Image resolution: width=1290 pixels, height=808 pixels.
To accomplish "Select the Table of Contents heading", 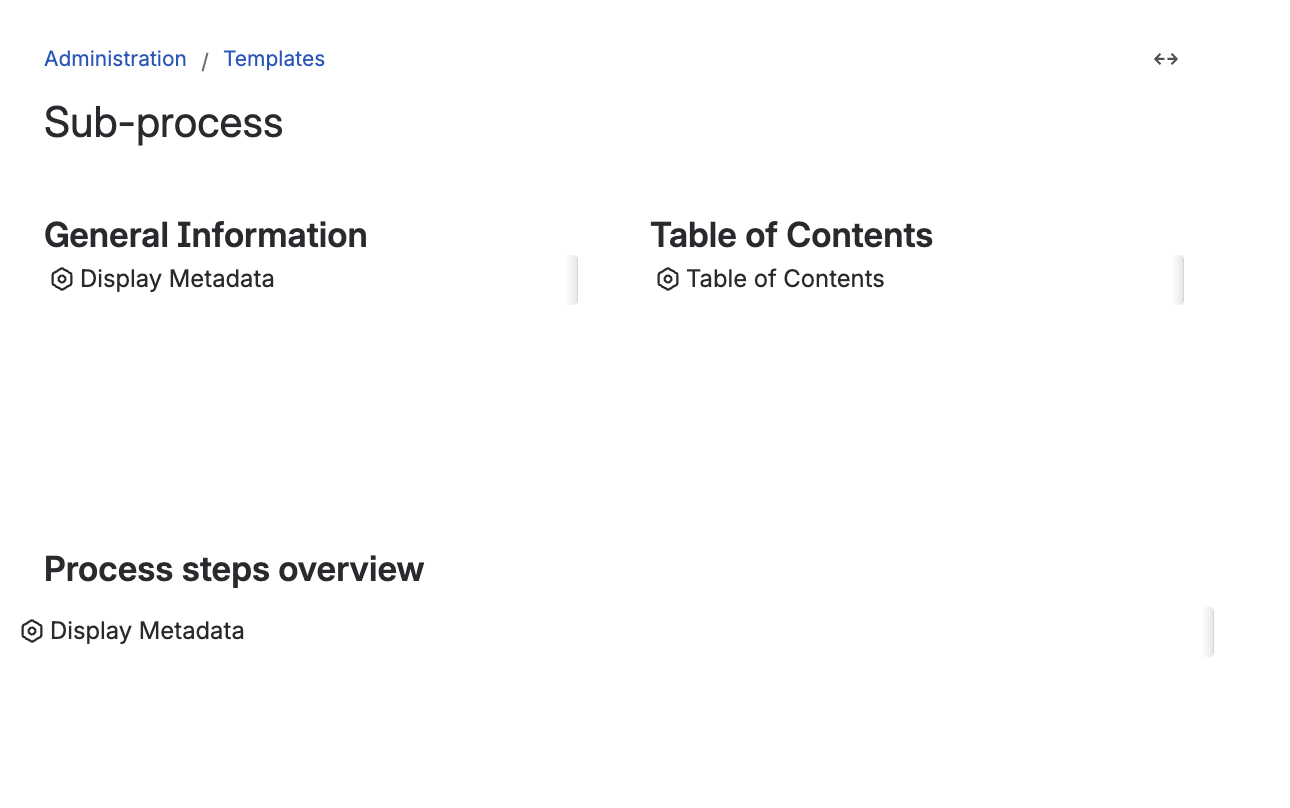I will (791, 235).
